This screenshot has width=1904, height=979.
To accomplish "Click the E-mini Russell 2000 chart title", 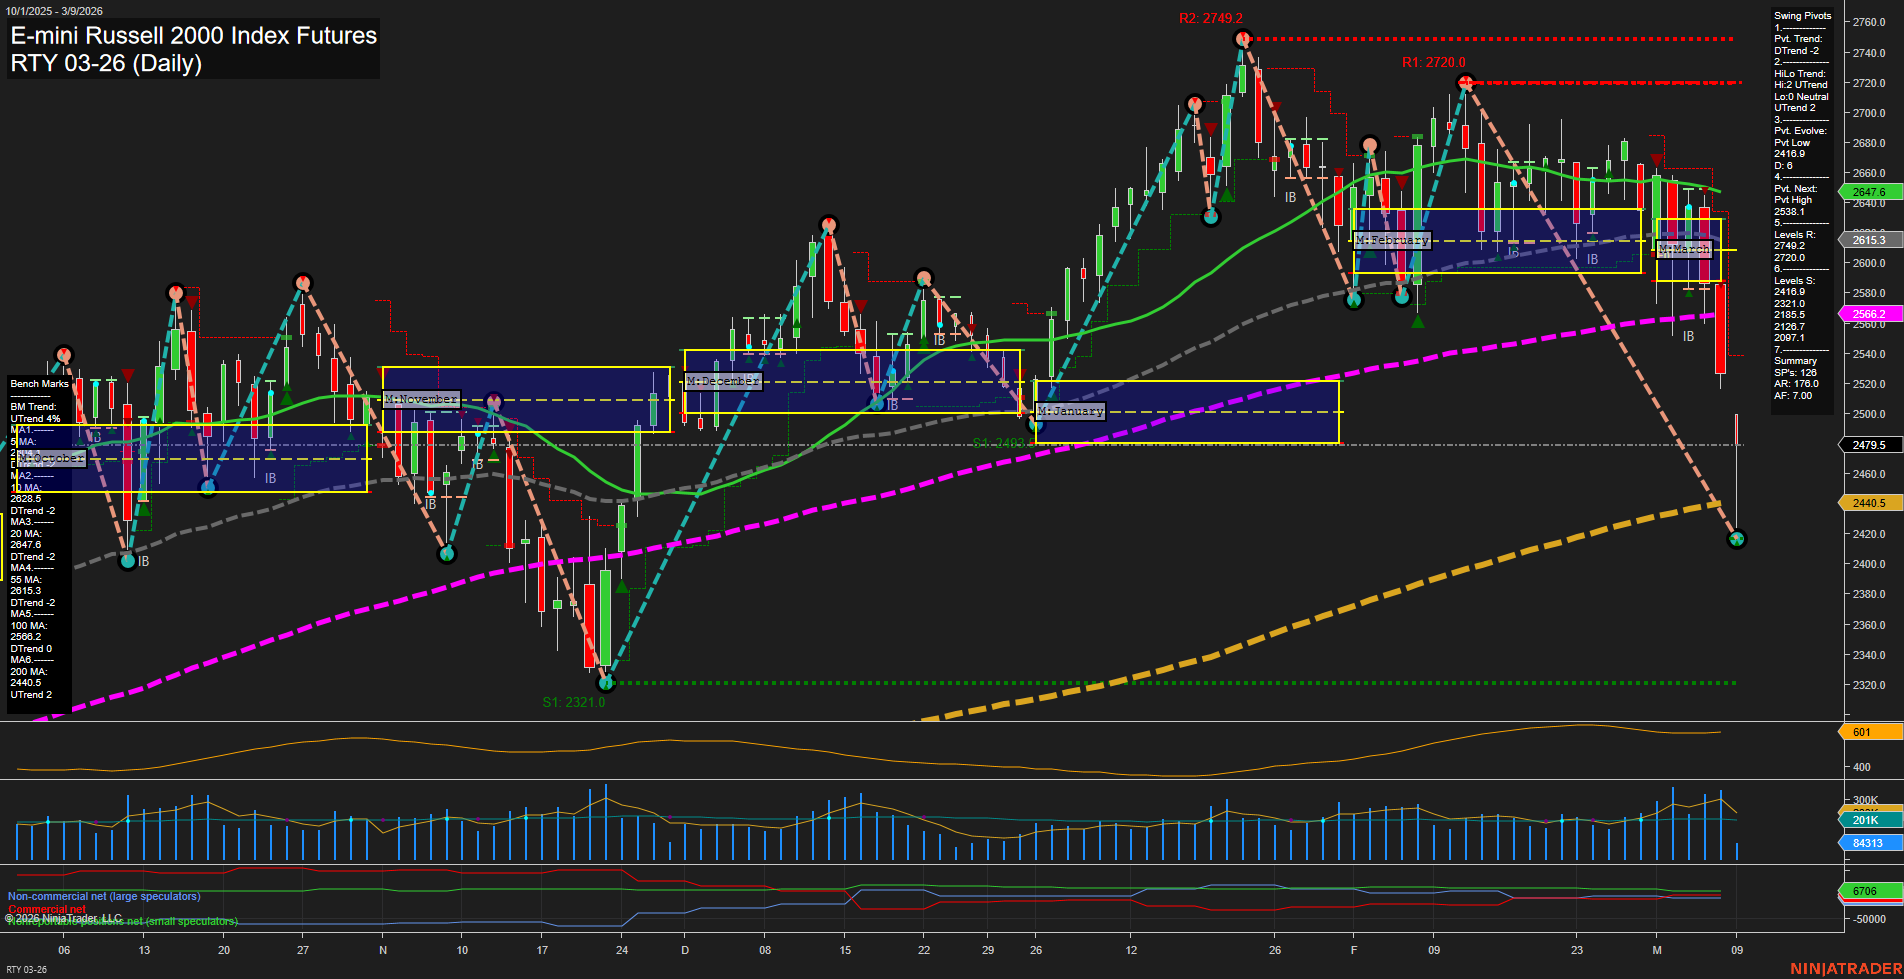I will [x=193, y=36].
